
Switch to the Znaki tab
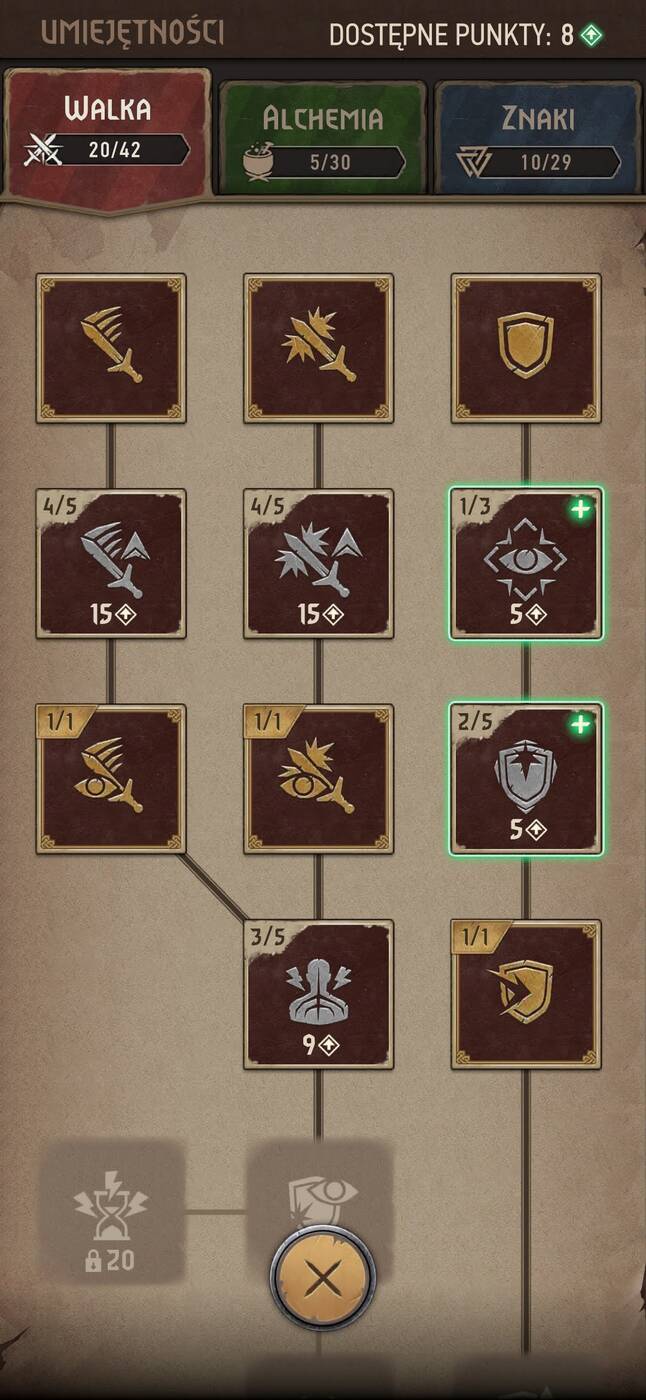click(537, 138)
